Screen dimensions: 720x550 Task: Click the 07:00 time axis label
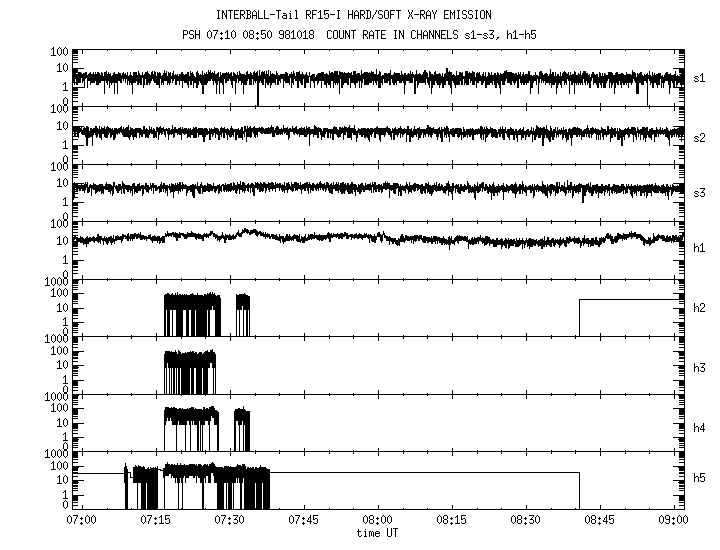(82, 520)
